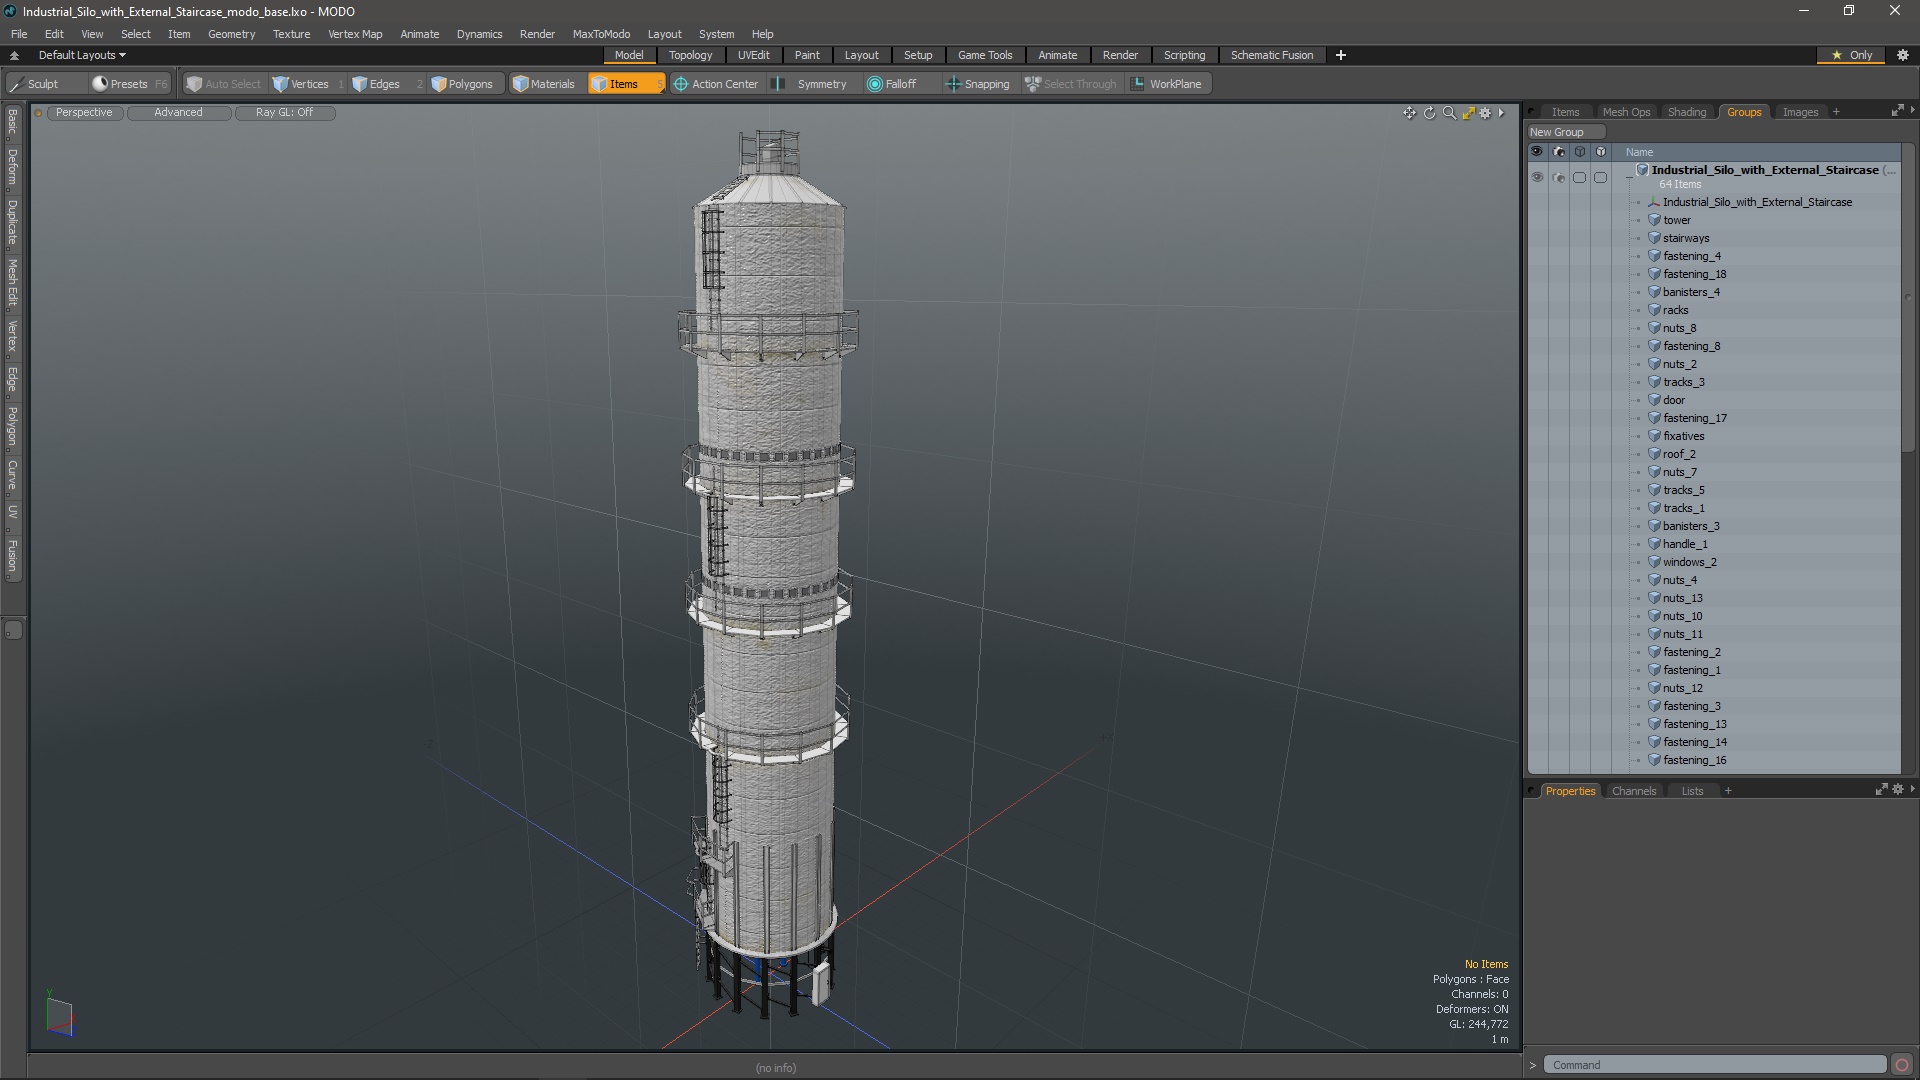The image size is (1920, 1080).
Task: Select the Perspective view dropdown
Action: coord(82,111)
